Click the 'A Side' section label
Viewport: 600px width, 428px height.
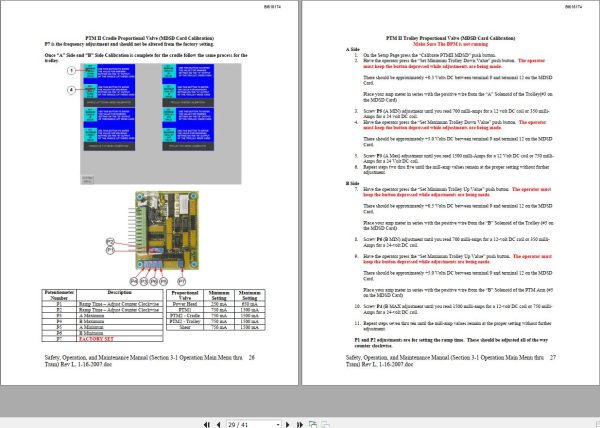[352, 50]
